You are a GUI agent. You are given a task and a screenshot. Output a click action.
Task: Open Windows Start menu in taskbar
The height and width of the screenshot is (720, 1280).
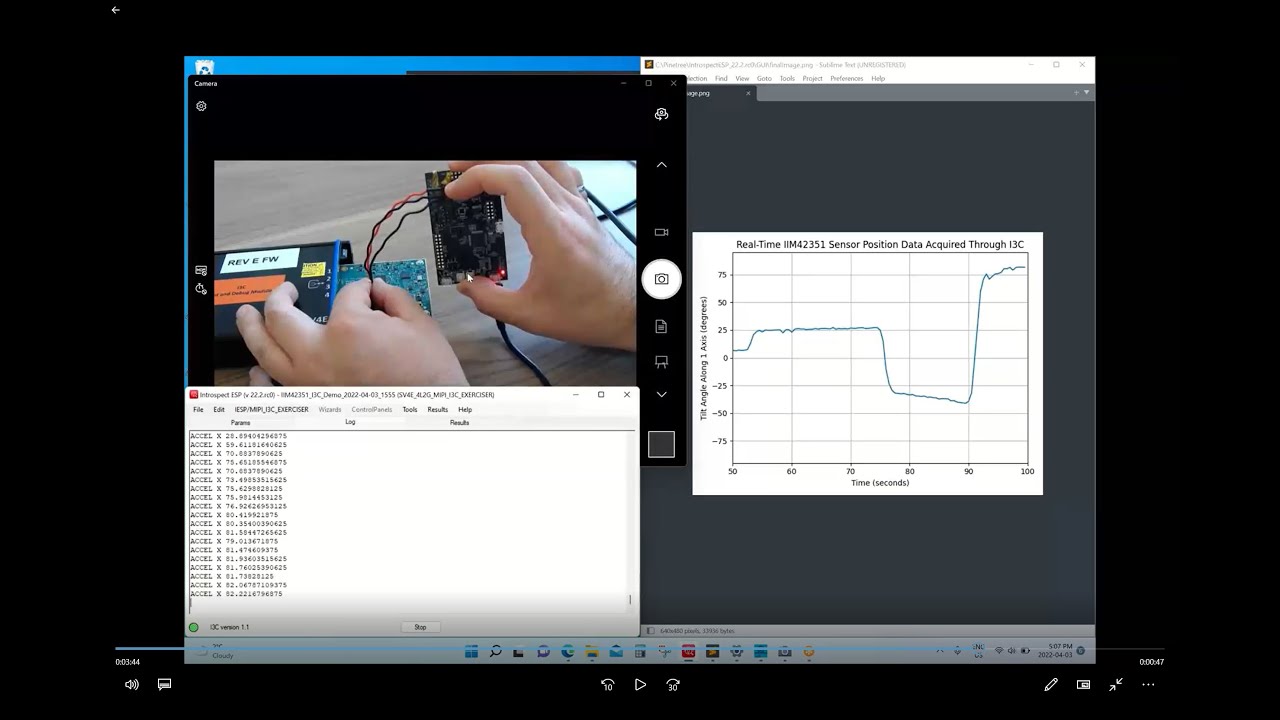pos(471,652)
